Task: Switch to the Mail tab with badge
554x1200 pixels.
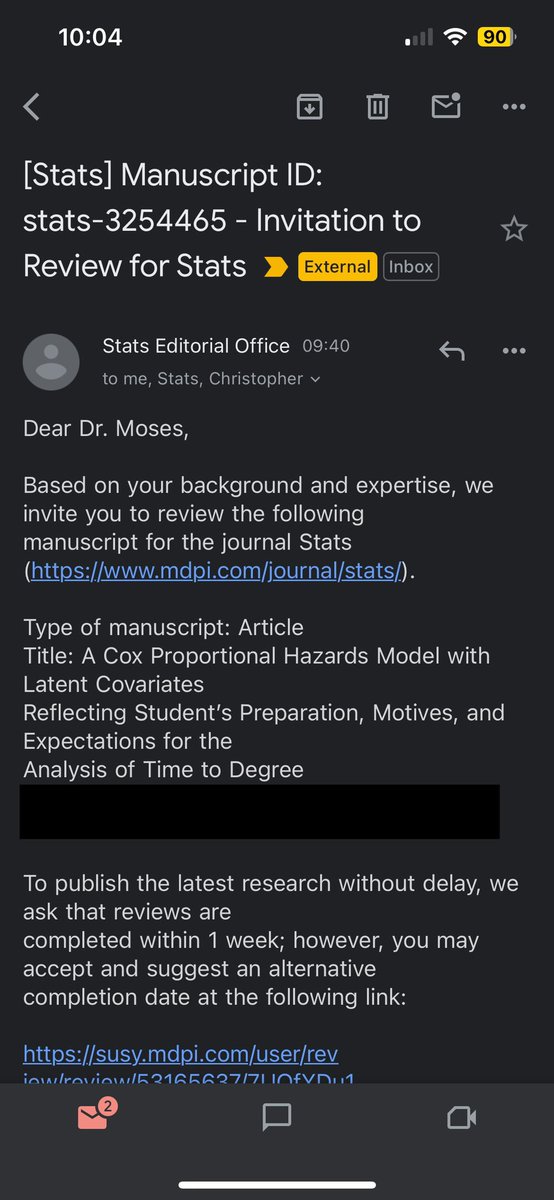Action: pyautogui.click(x=94, y=1115)
